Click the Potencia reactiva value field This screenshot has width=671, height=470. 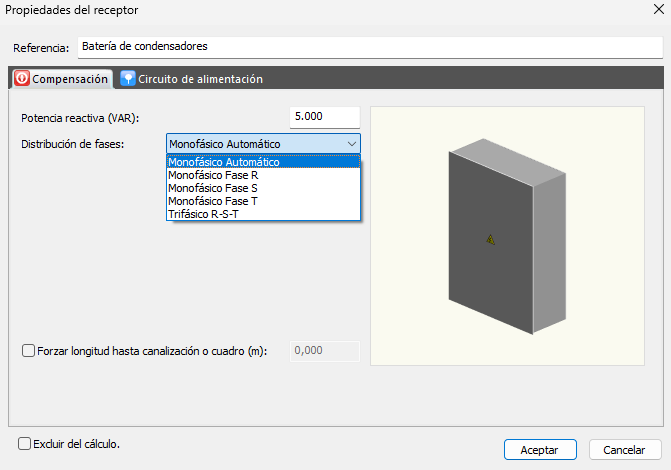(x=324, y=117)
